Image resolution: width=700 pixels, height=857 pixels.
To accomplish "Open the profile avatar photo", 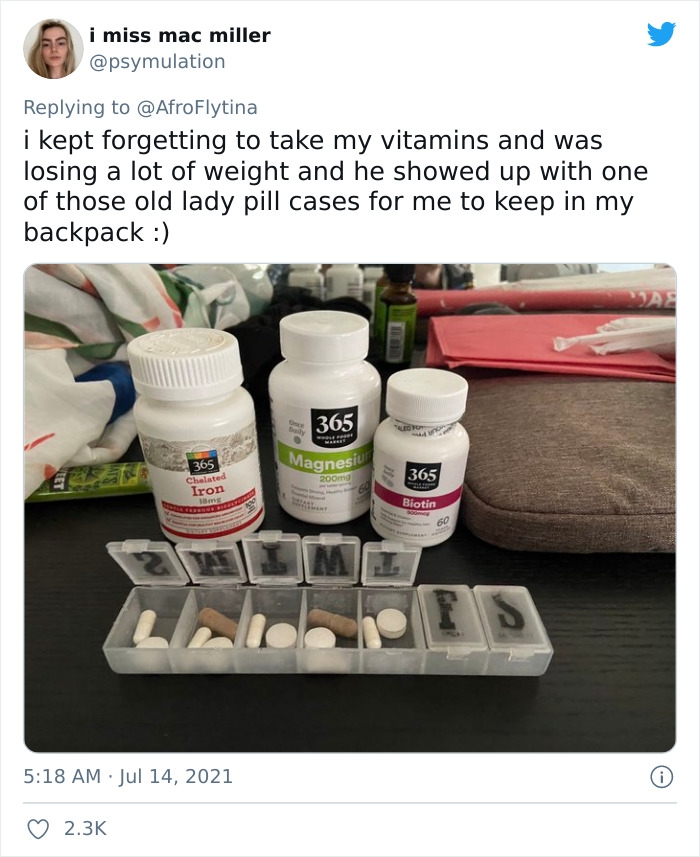I will [x=53, y=49].
